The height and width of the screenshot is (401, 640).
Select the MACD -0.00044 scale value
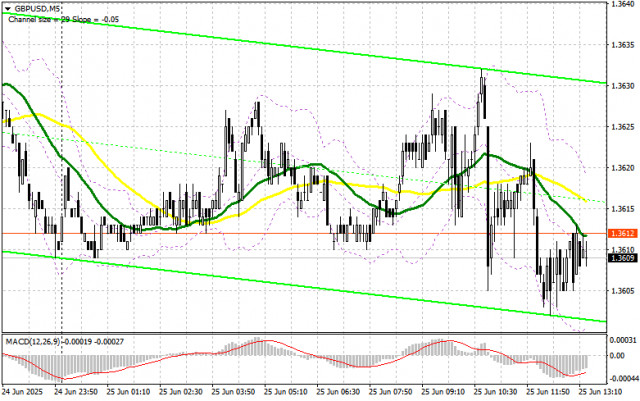623,379
